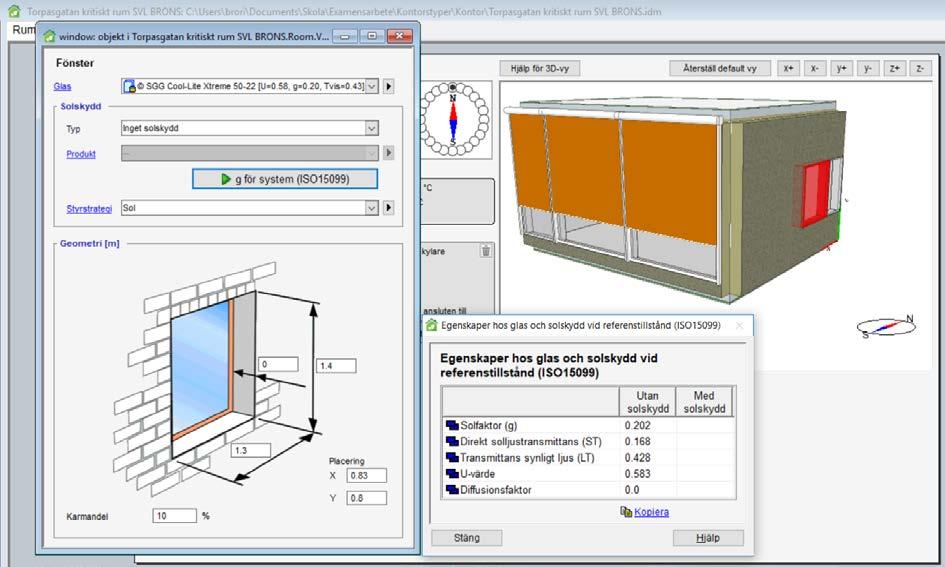
Task: Click the Solfaktor value 0.202
Action: coord(638,425)
